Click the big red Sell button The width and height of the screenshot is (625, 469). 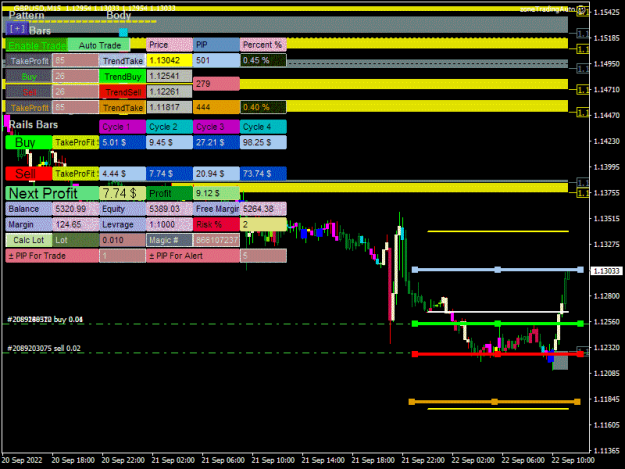pos(29,174)
